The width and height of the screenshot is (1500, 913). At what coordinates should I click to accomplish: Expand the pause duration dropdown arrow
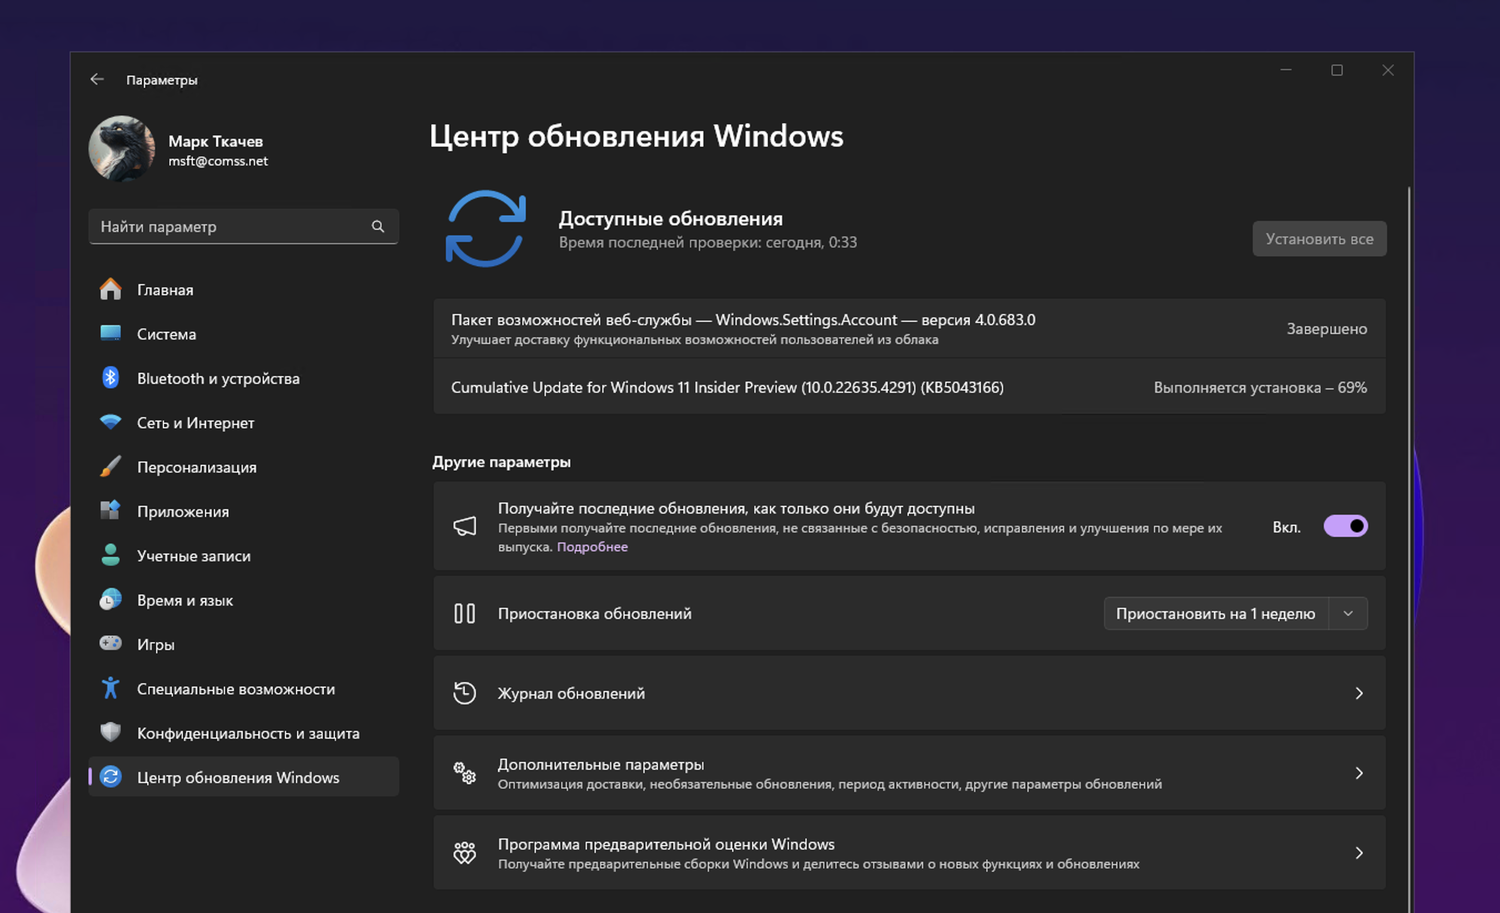coord(1348,614)
